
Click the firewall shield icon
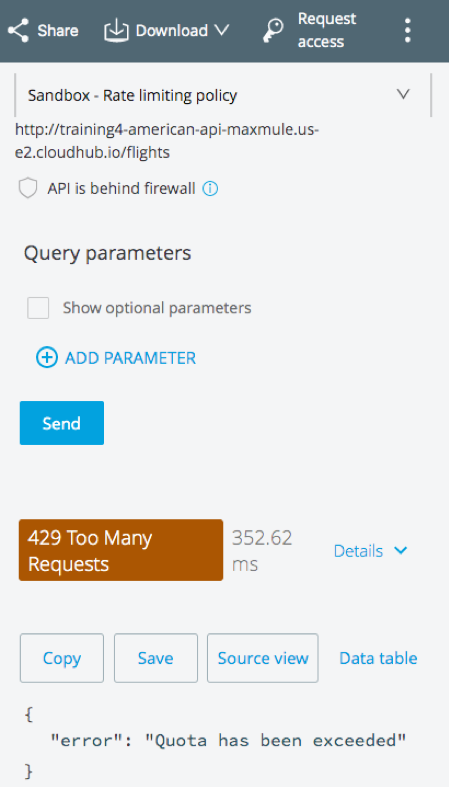tap(28, 189)
